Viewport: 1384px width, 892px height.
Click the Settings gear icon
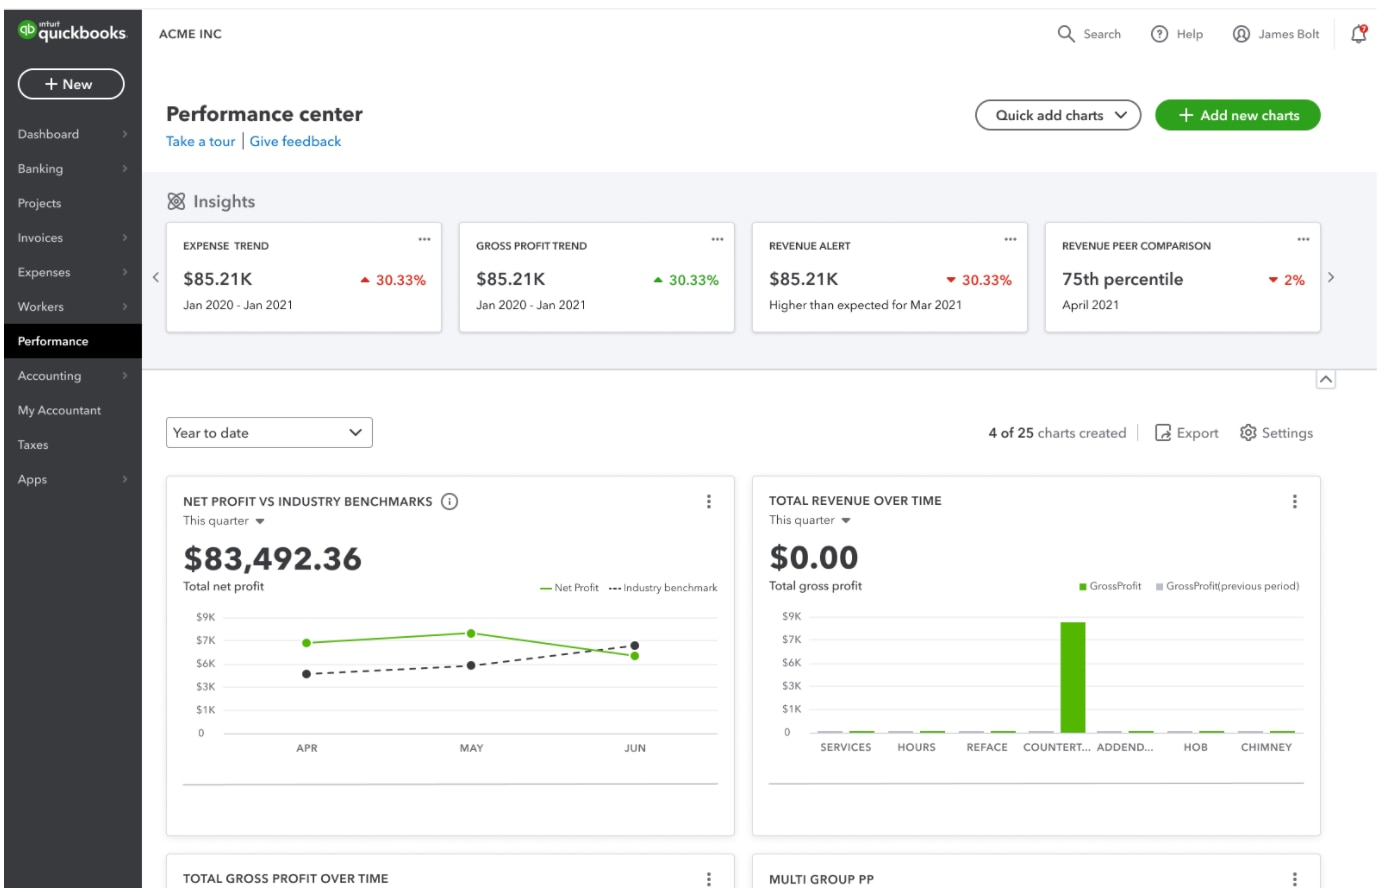click(1248, 433)
